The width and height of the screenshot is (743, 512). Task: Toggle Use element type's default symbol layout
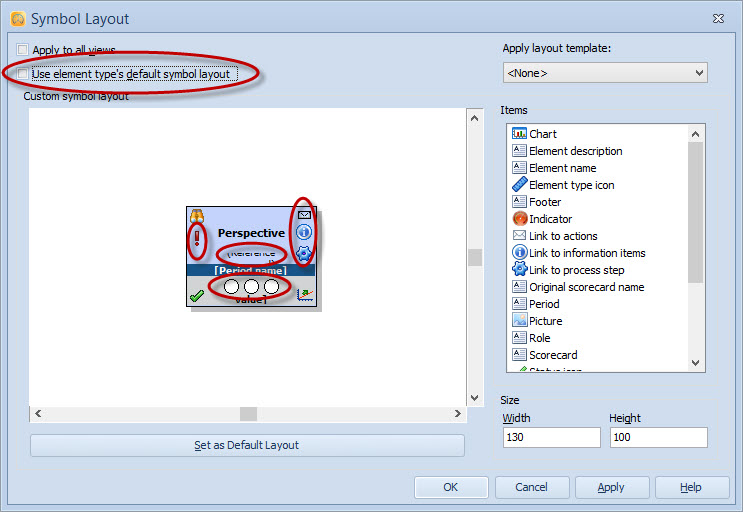click(23, 74)
